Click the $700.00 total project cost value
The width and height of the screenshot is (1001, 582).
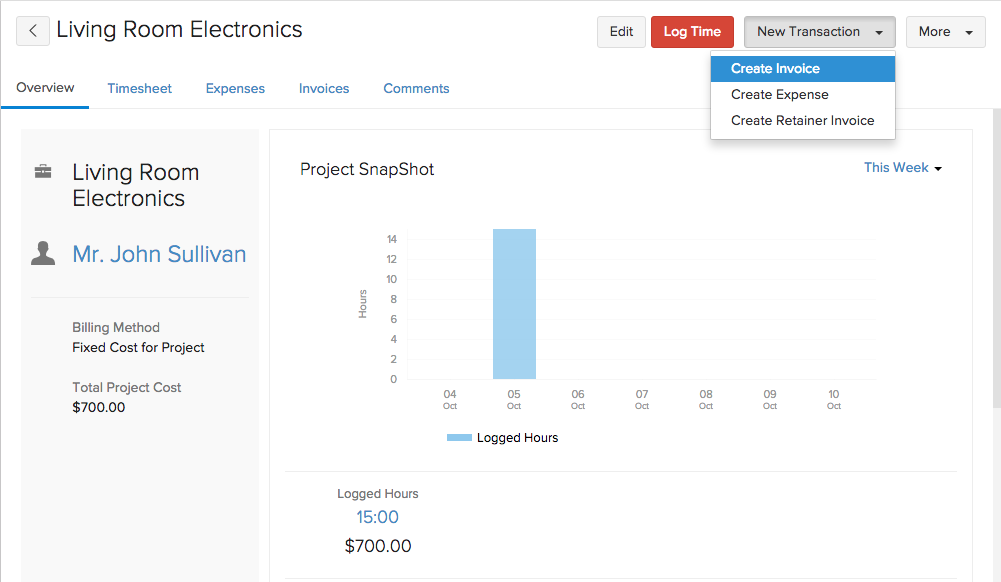click(x=98, y=407)
